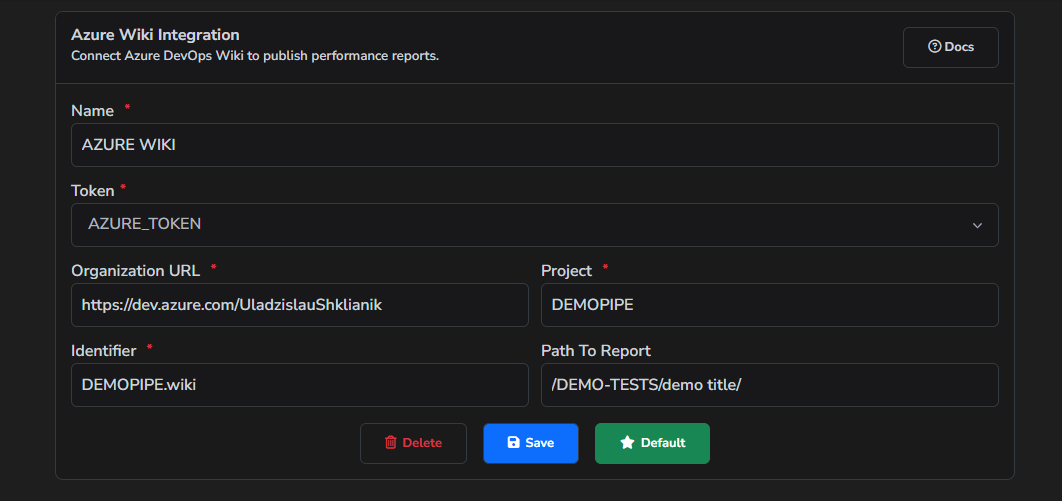Click the star icon on Default
Image resolution: width=1062 pixels, height=501 pixels.
627,443
